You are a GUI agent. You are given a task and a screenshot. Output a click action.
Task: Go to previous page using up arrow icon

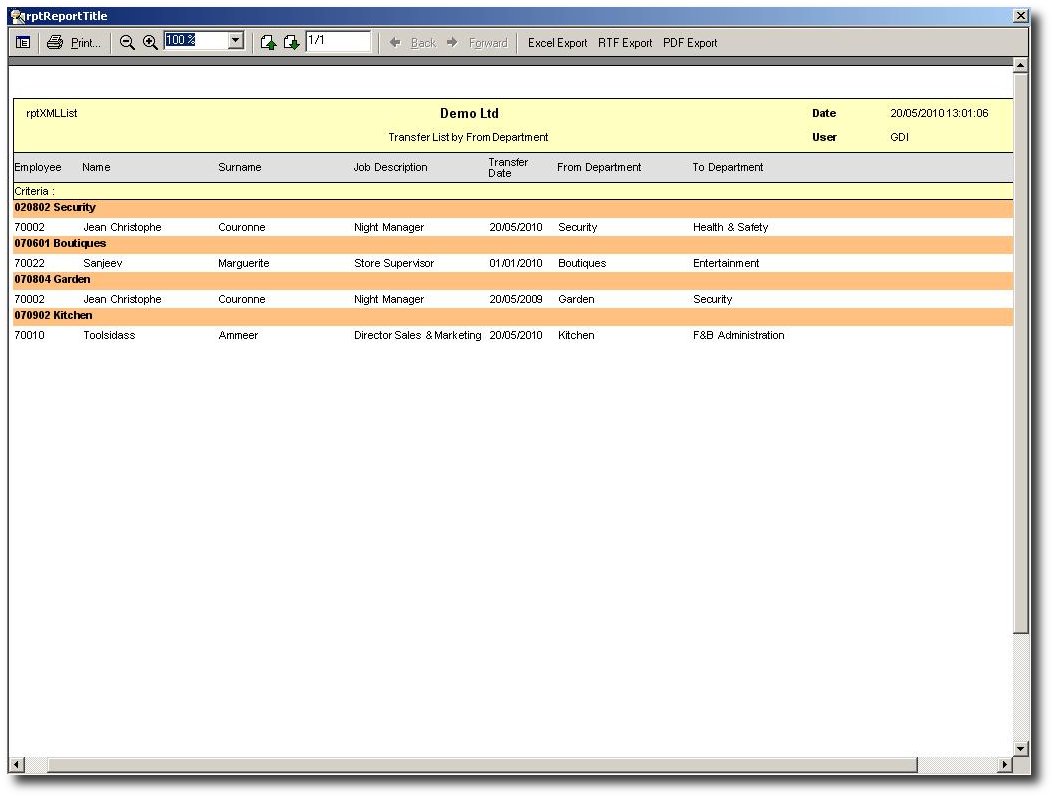pos(268,43)
